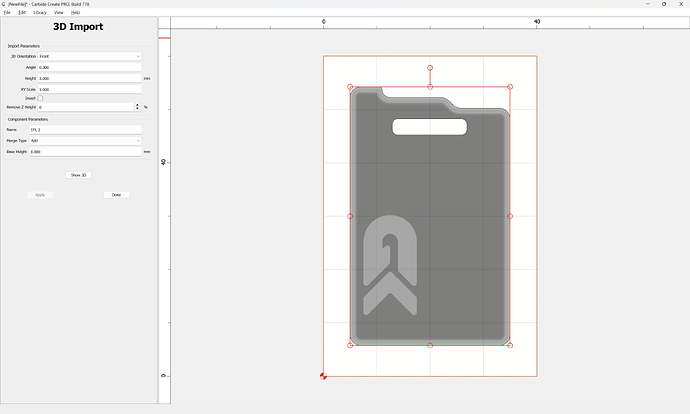Open the Help menu
This screenshot has width=690, height=414.
(75, 12)
